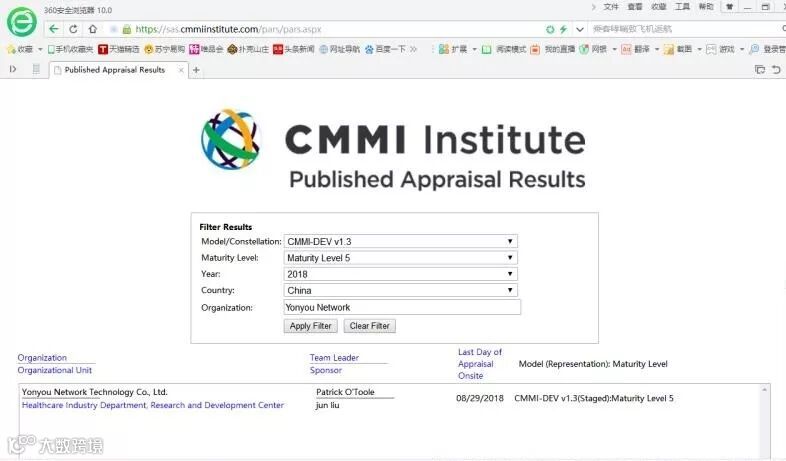Open the 唯品会 bookmark
This screenshot has height=461, width=786.
click(206, 49)
